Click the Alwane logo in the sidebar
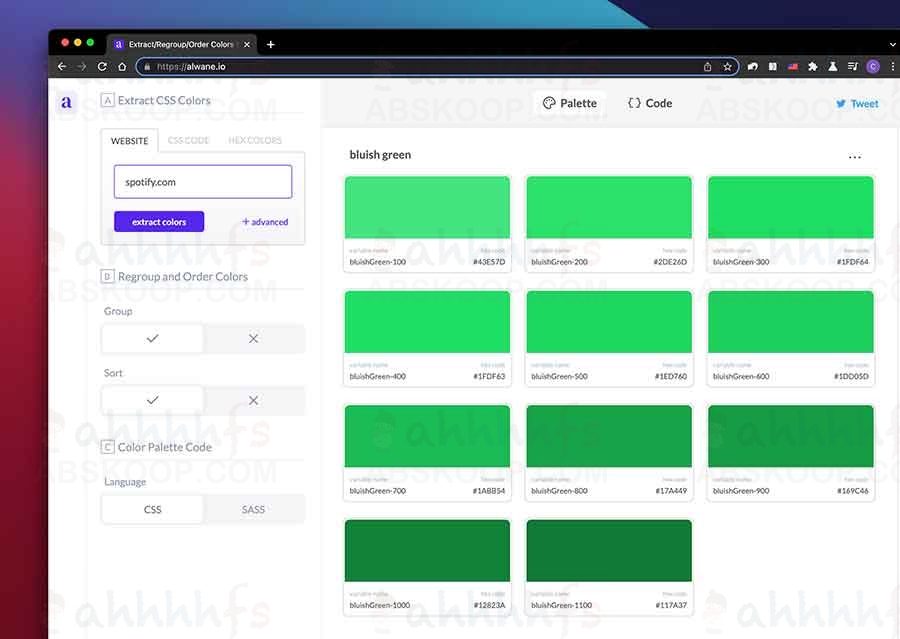 [66, 103]
